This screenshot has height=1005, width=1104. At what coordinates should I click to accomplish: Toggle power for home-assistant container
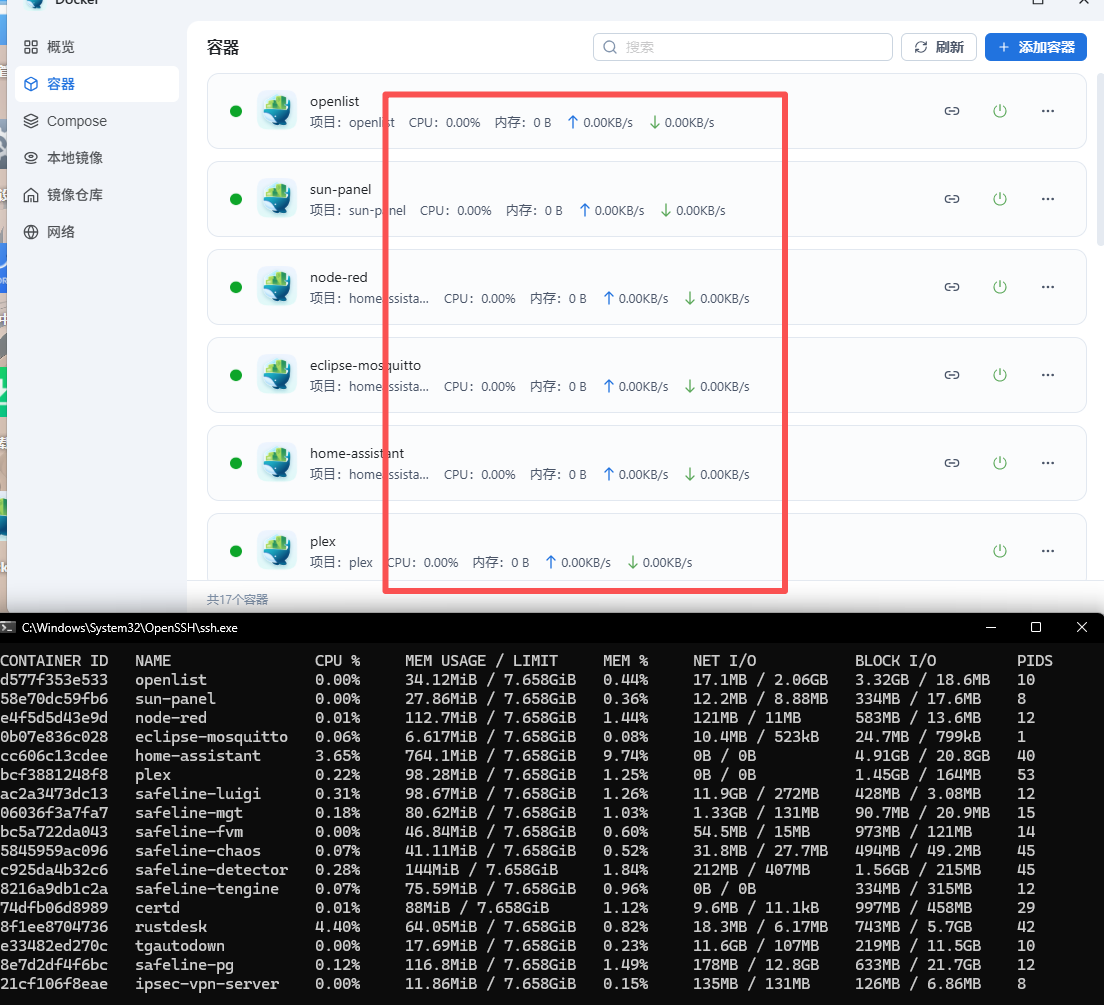(1000, 463)
